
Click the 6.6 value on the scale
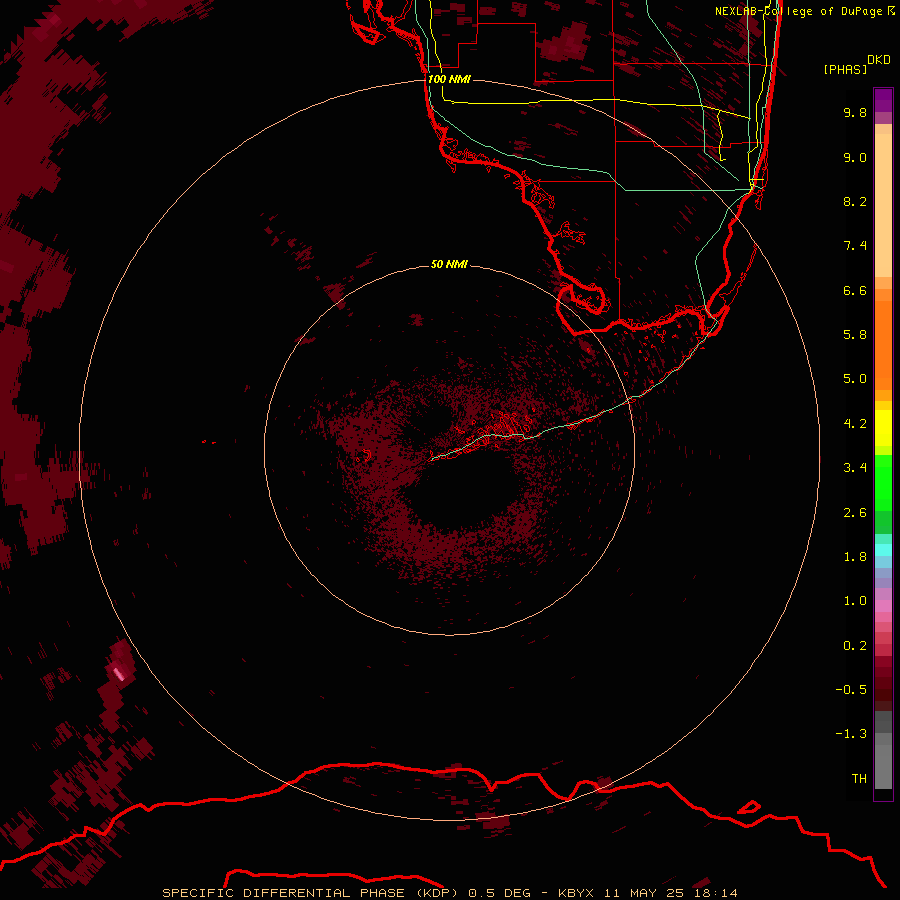[x=855, y=290]
